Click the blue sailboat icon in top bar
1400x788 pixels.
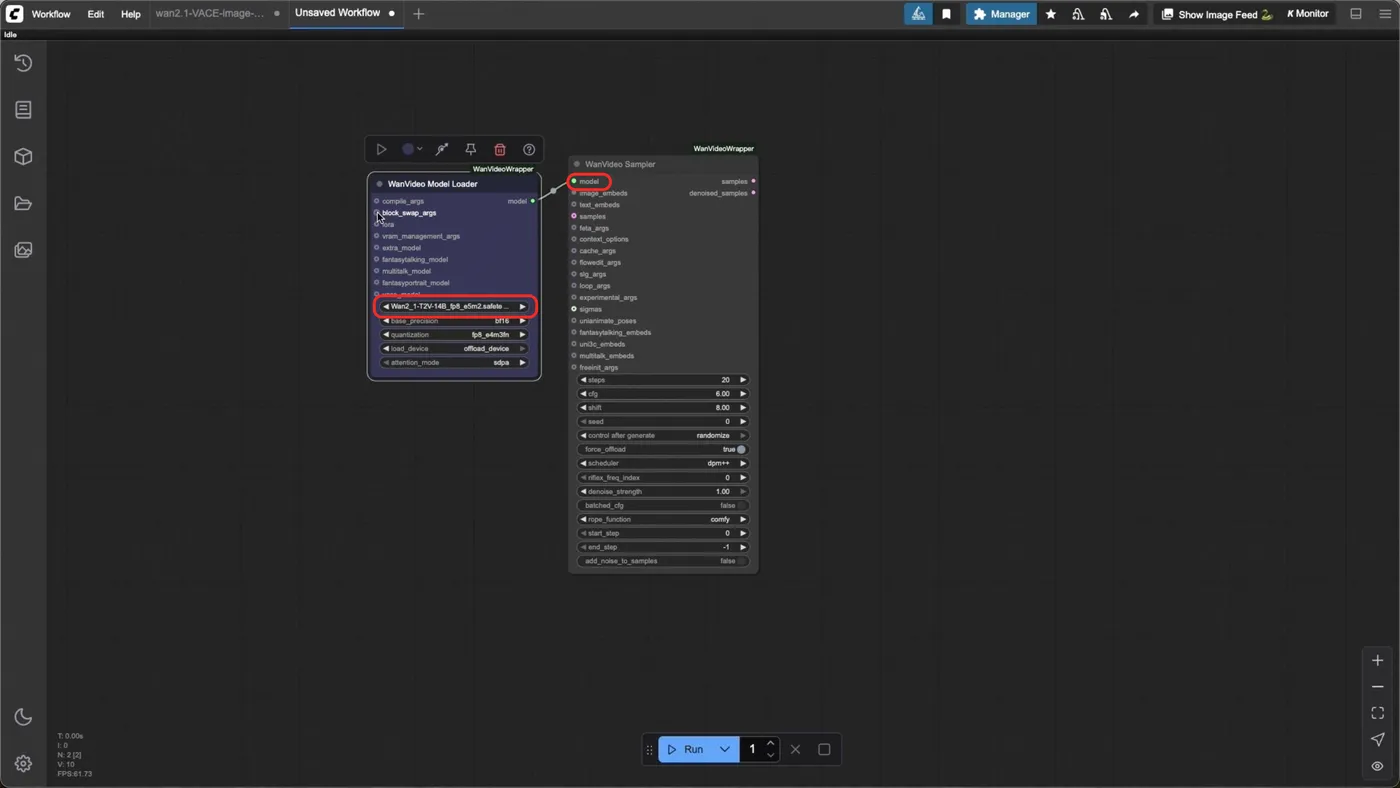click(x=918, y=14)
